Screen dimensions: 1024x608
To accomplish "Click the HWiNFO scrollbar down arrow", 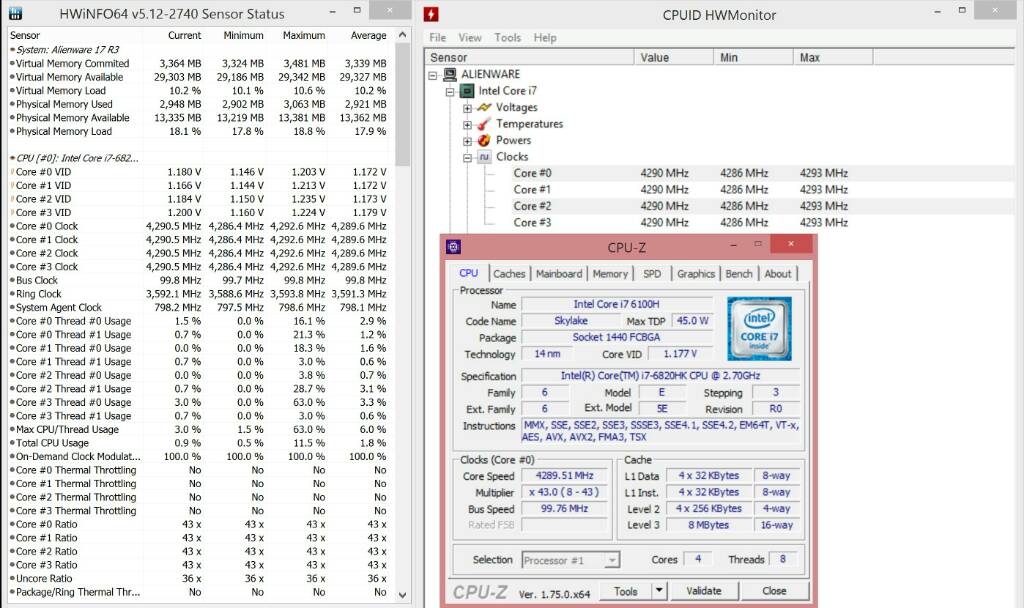I will tap(402, 594).
